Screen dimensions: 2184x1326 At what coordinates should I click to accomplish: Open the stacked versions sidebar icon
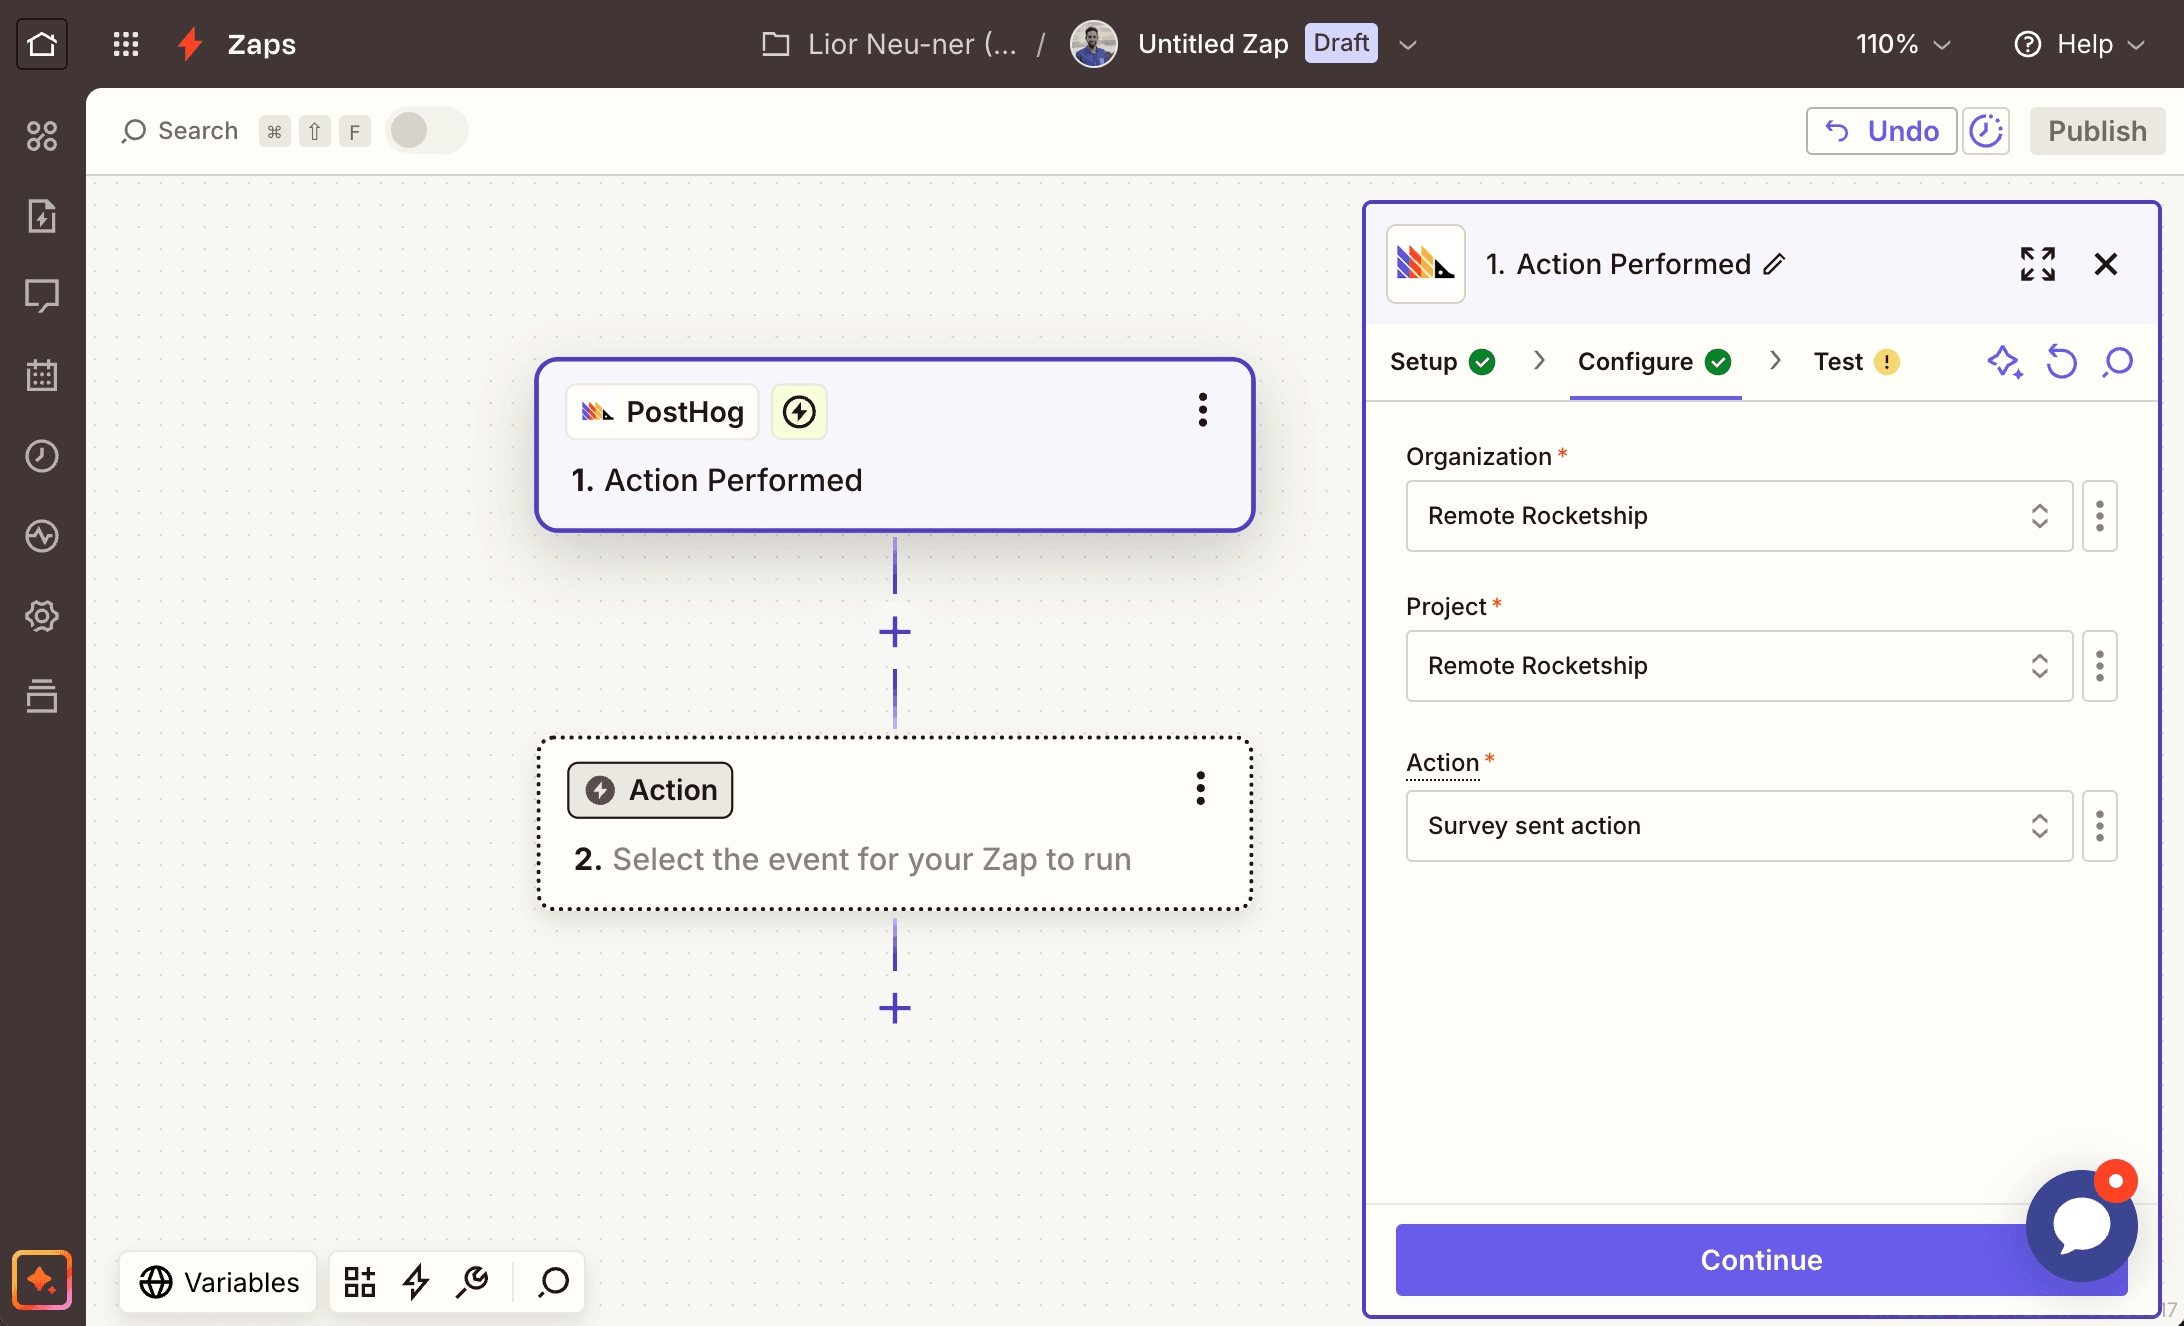point(42,696)
